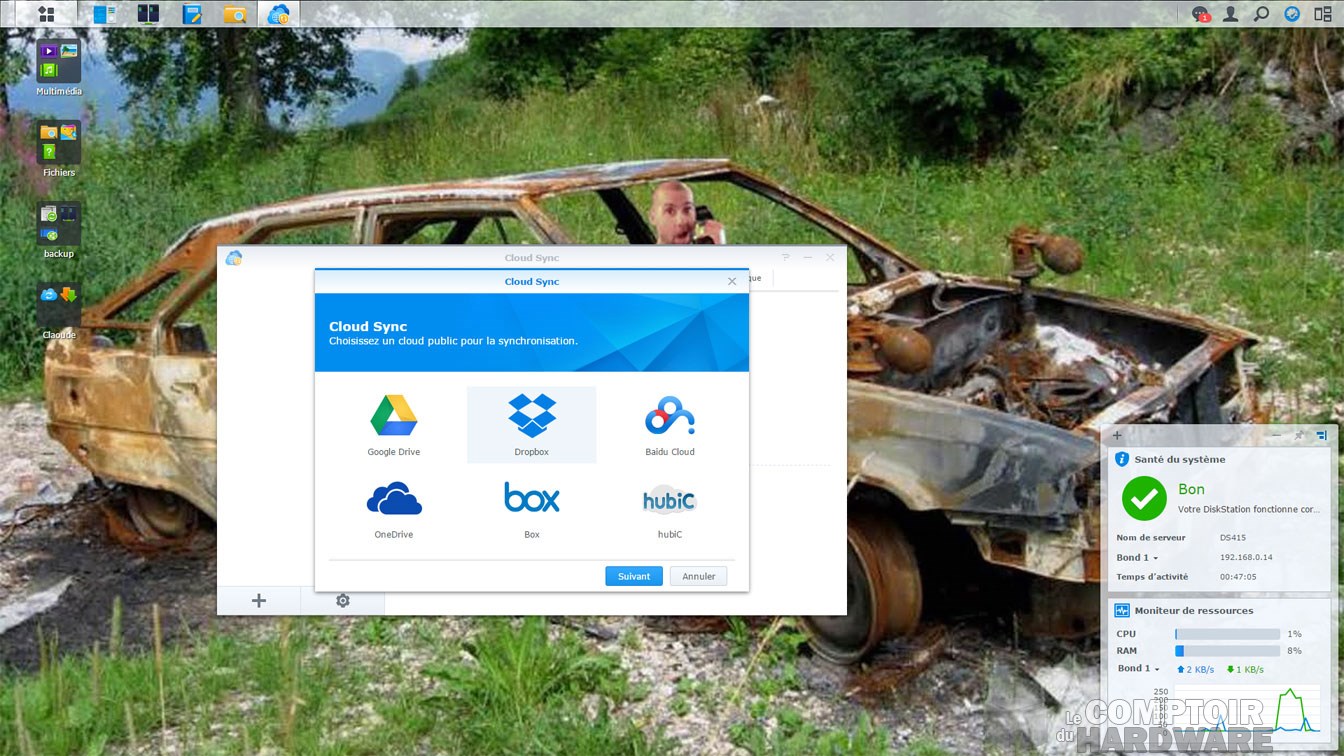Click the Cloud Sync app icon in window title
The width and height of the screenshot is (1344, 756).
(234, 258)
